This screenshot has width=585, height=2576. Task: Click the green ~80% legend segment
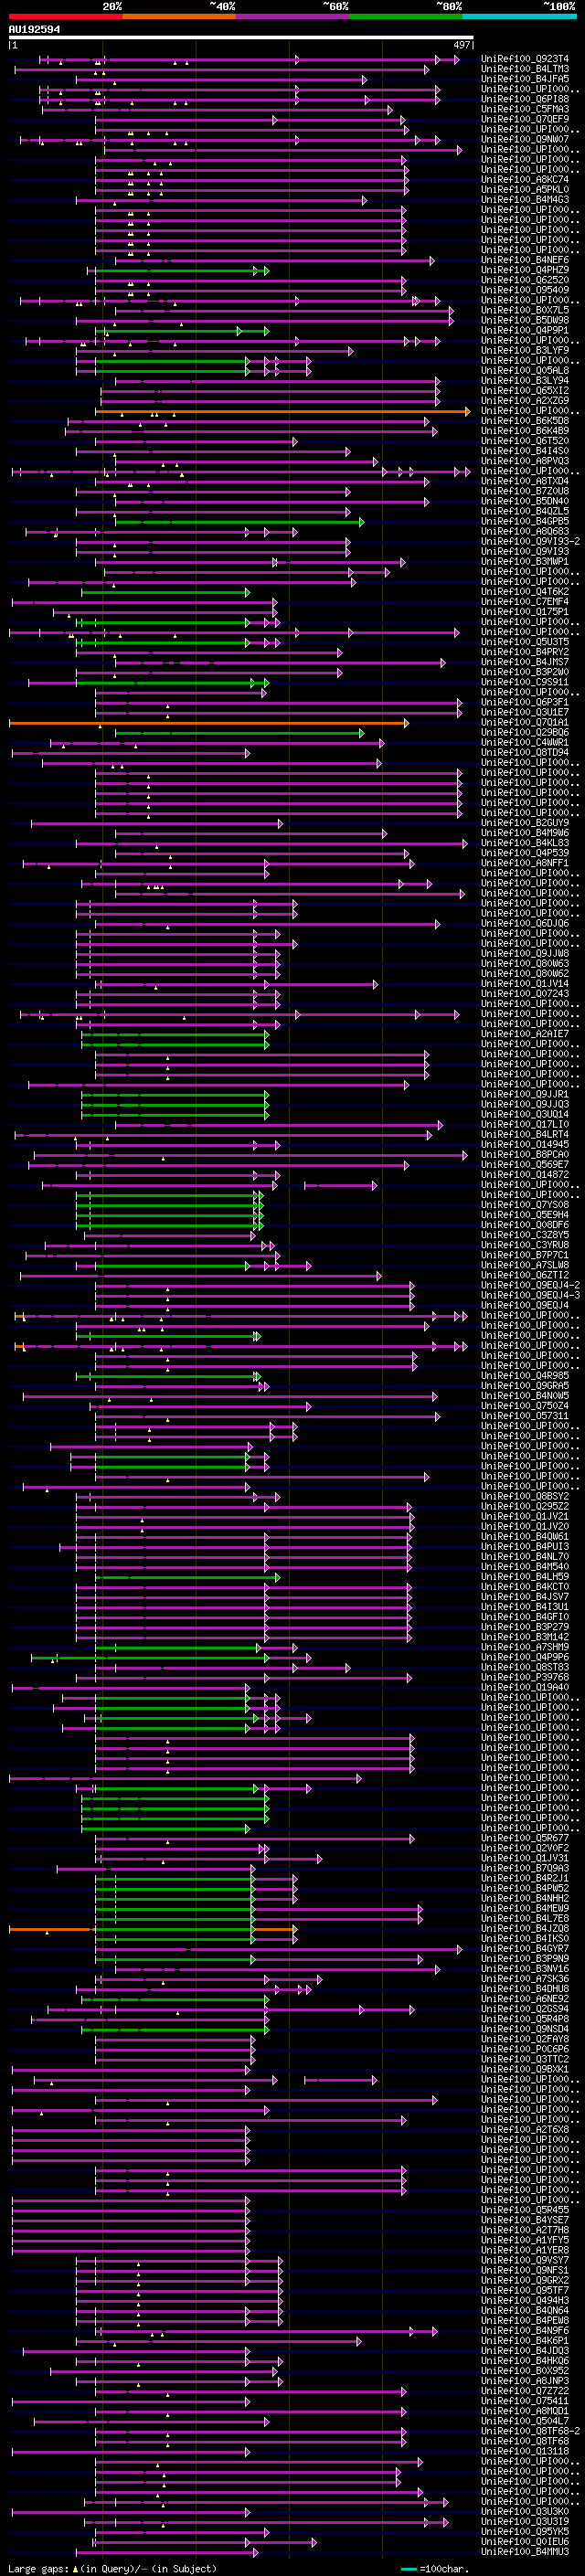[x=406, y=16]
